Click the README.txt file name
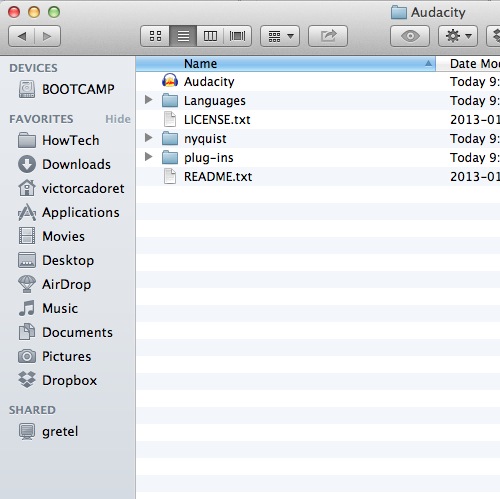Image resolution: width=500 pixels, height=499 pixels. 218,177
